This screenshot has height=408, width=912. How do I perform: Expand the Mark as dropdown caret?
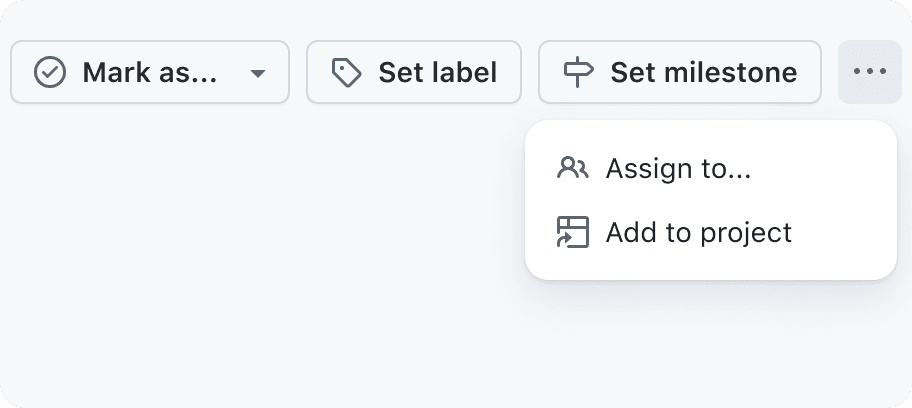pos(258,73)
